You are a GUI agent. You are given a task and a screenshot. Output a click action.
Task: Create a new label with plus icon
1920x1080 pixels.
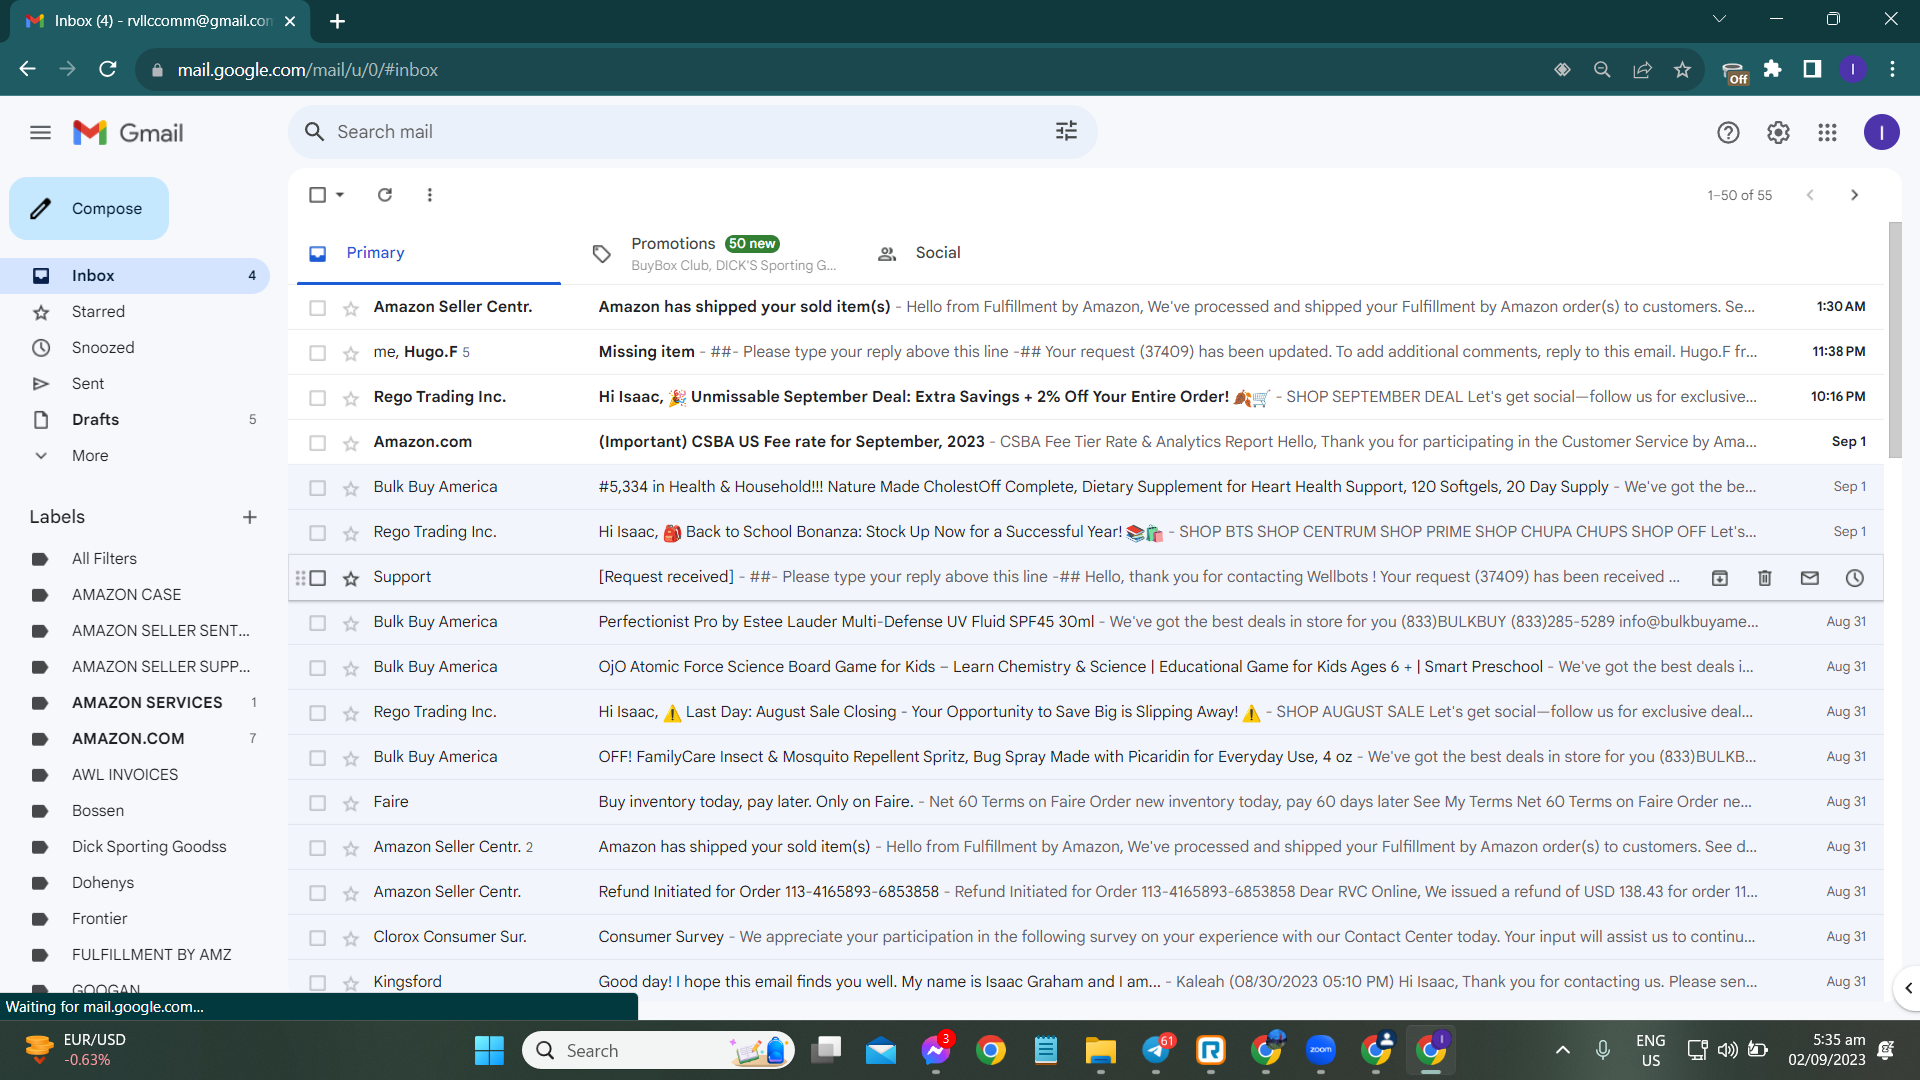[250, 517]
